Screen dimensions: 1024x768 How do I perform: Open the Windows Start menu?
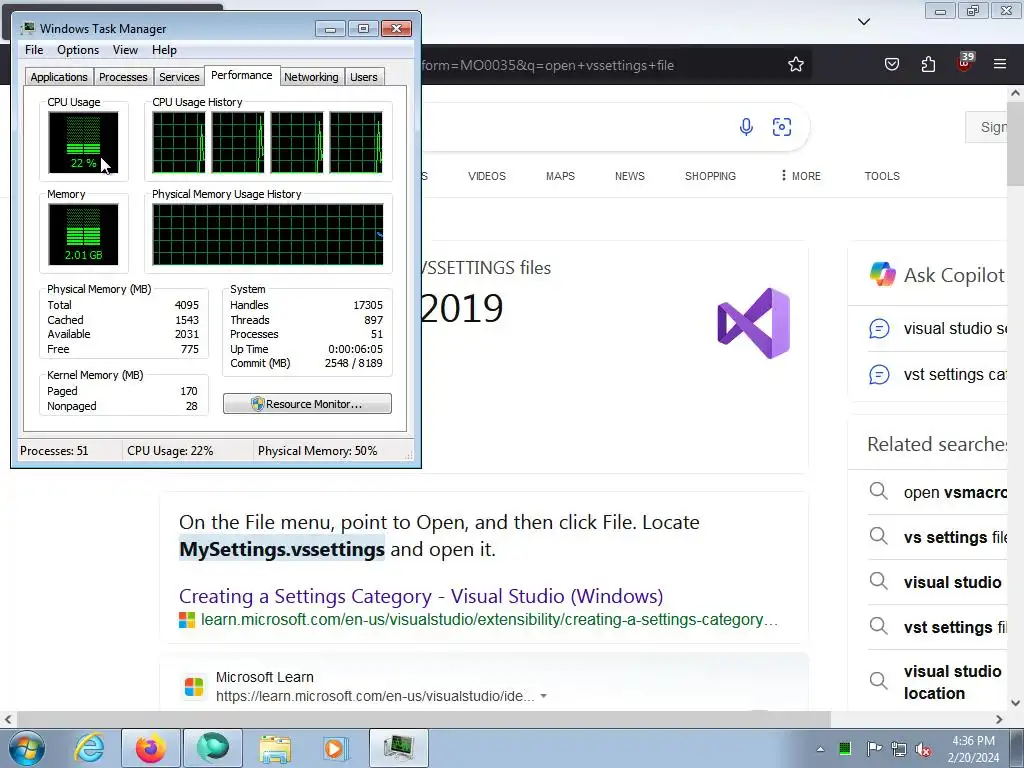pos(27,748)
